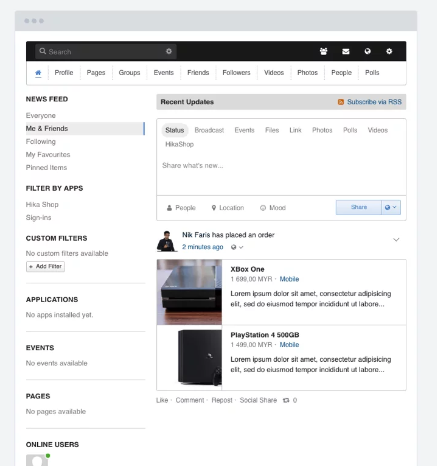Switch to the Broadcast tab

coord(209,130)
